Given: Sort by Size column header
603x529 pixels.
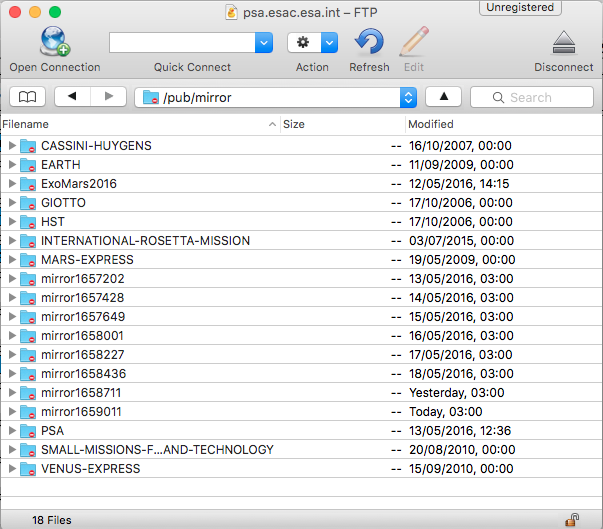Looking at the screenshot, I should coord(342,124).
